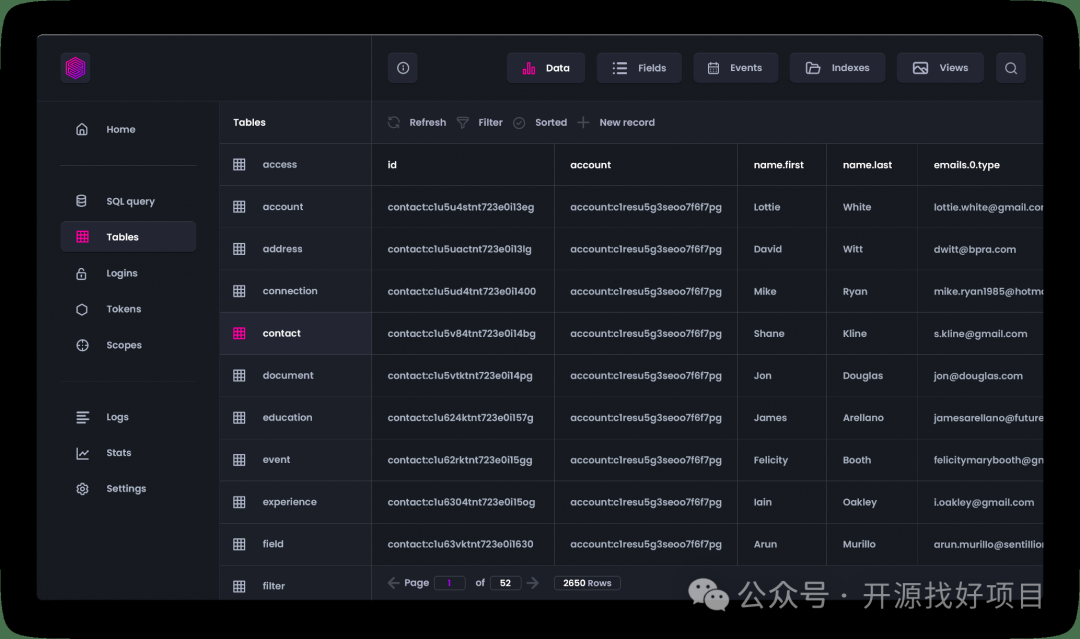1080x639 pixels.
Task: Click the Tokens hexagon icon
Action: (x=82, y=309)
